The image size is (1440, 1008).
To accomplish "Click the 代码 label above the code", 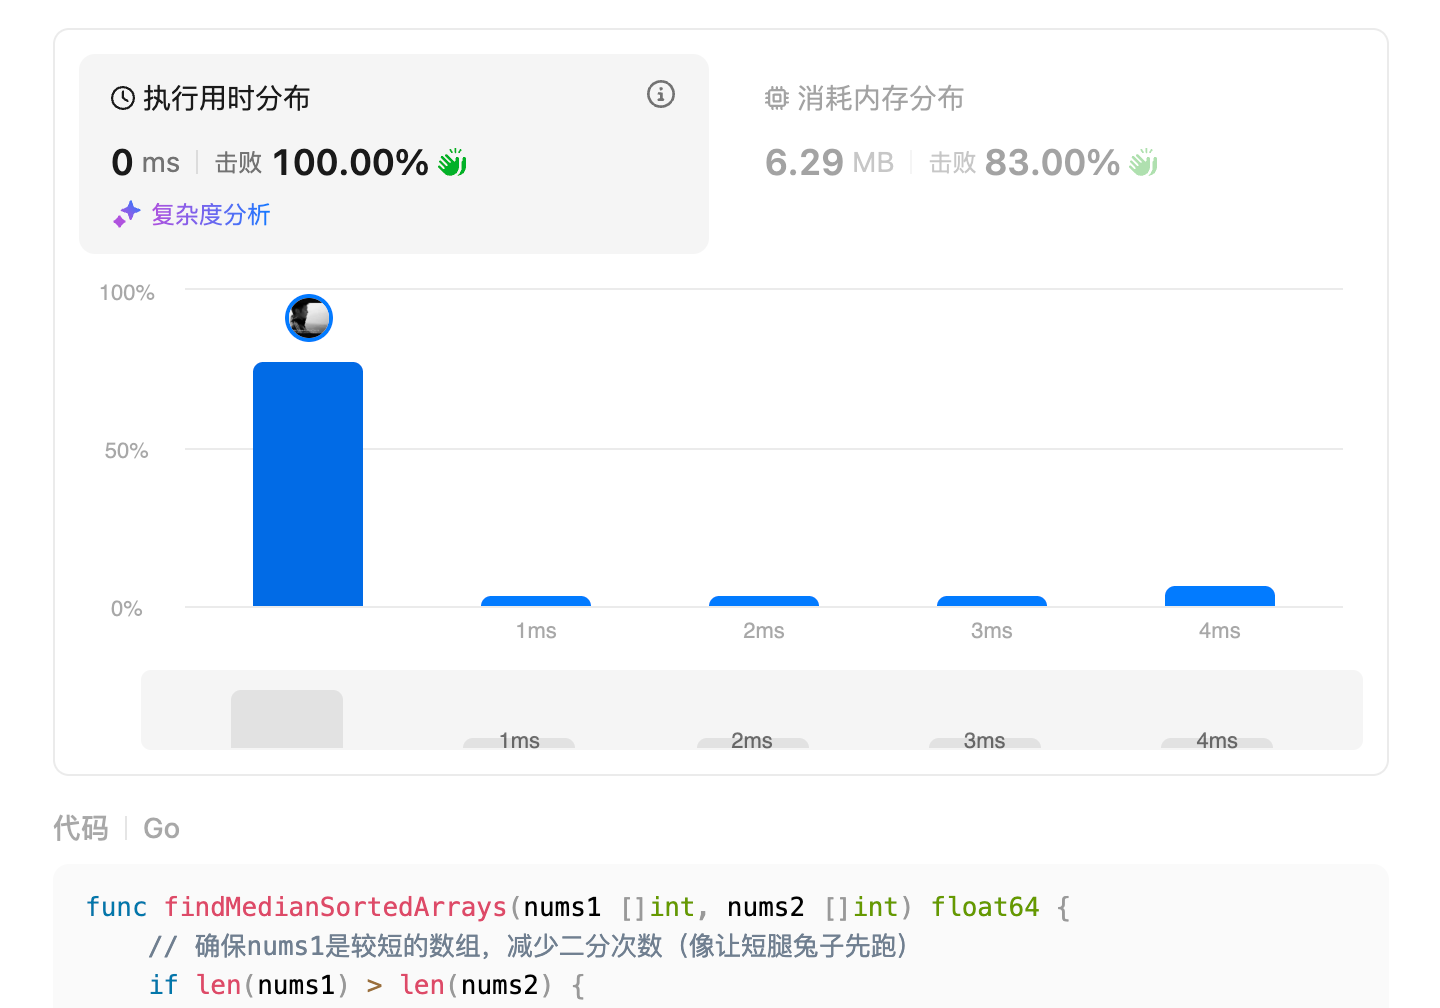I will click(x=81, y=828).
